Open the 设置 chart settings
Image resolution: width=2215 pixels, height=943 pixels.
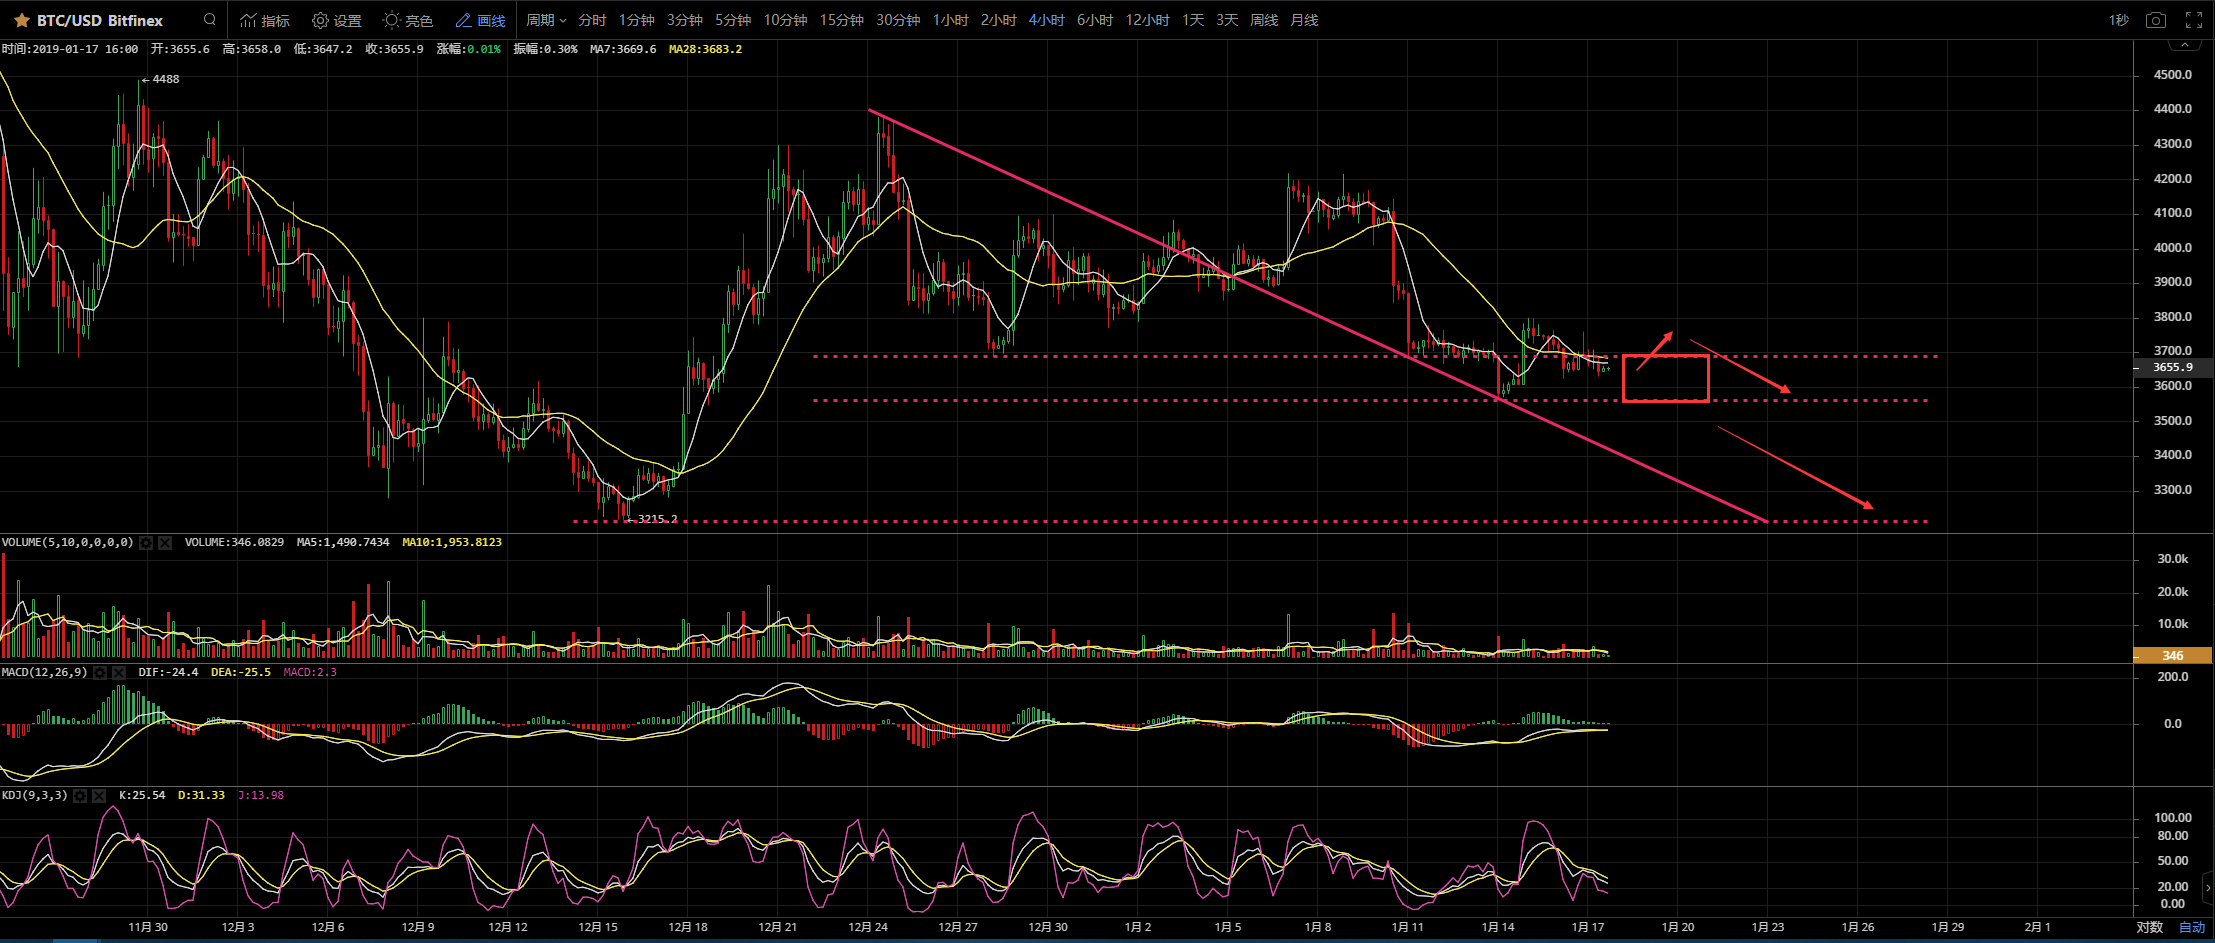(337, 20)
